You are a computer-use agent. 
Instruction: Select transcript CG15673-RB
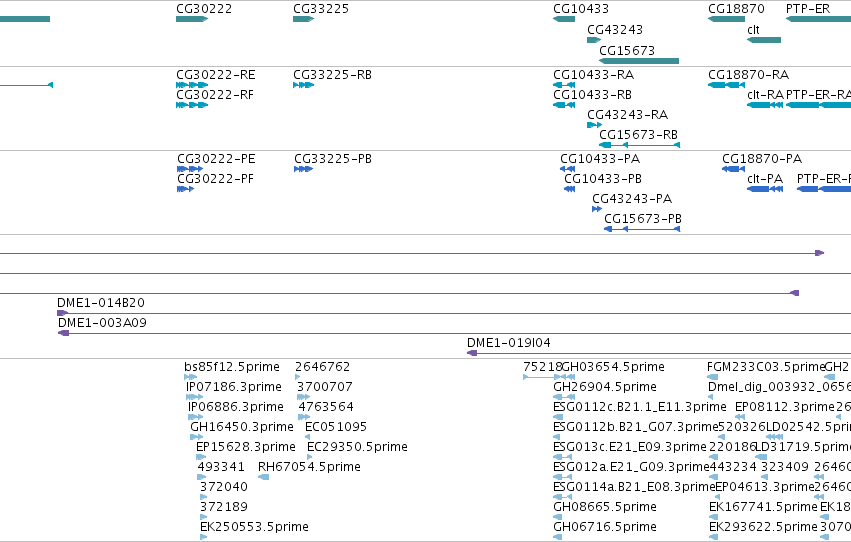click(639, 145)
